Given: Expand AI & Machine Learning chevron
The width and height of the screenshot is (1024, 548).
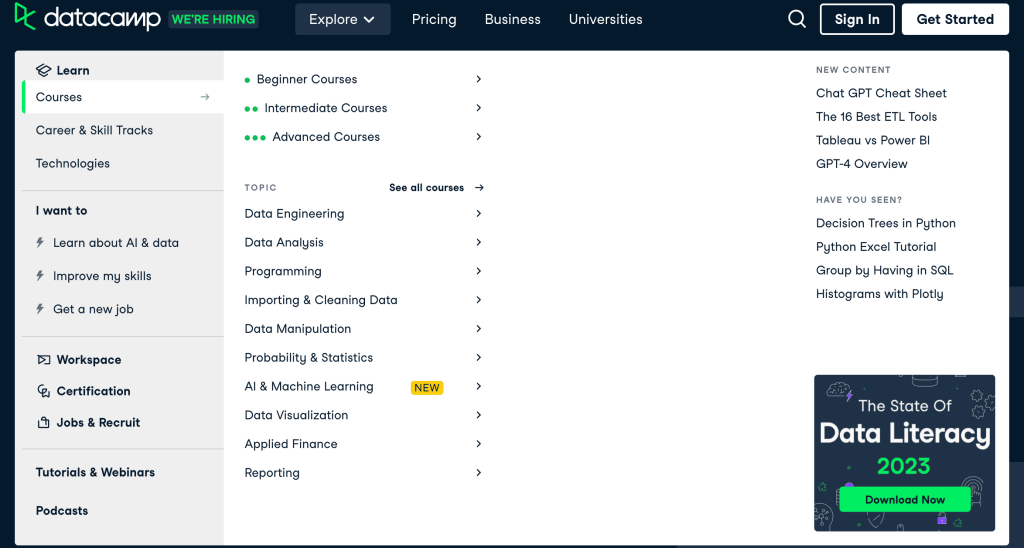Looking at the screenshot, I should click(479, 386).
